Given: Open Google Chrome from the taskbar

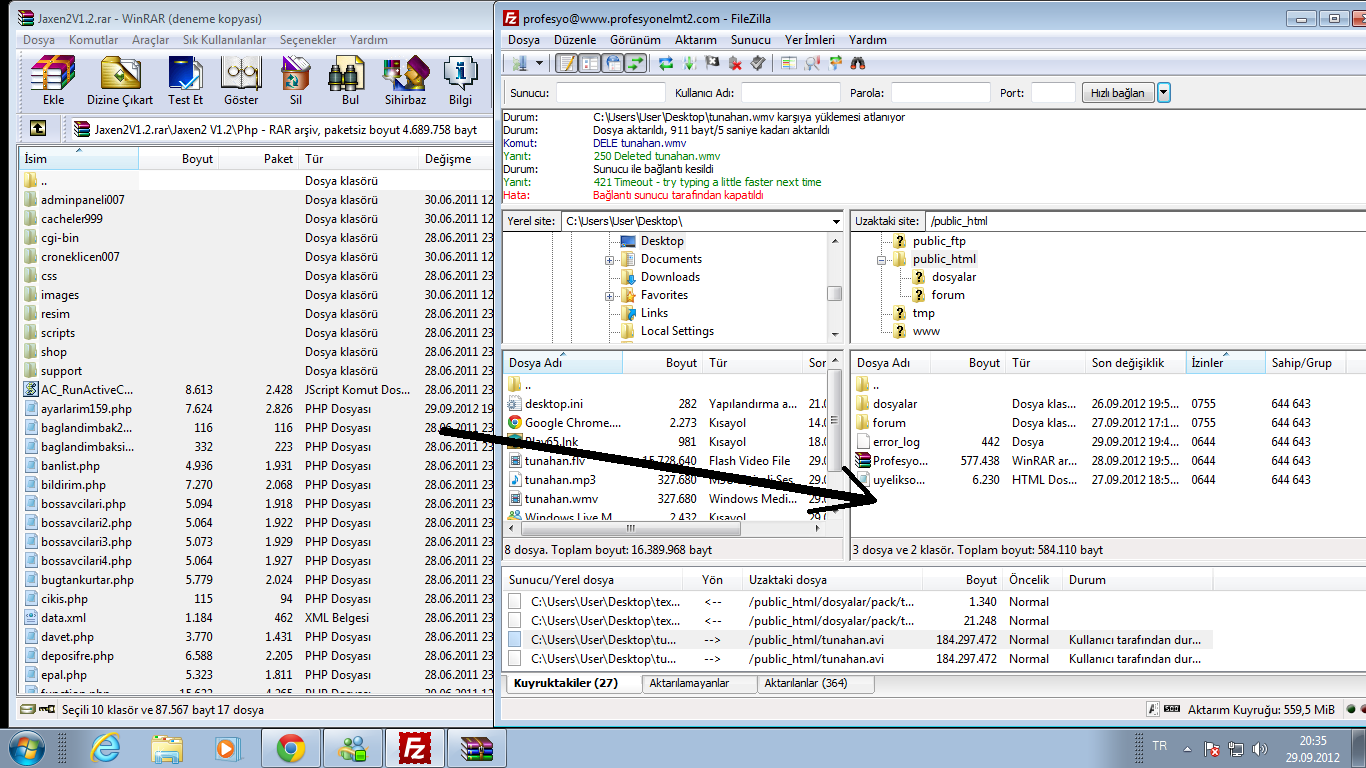Looking at the screenshot, I should (x=291, y=747).
